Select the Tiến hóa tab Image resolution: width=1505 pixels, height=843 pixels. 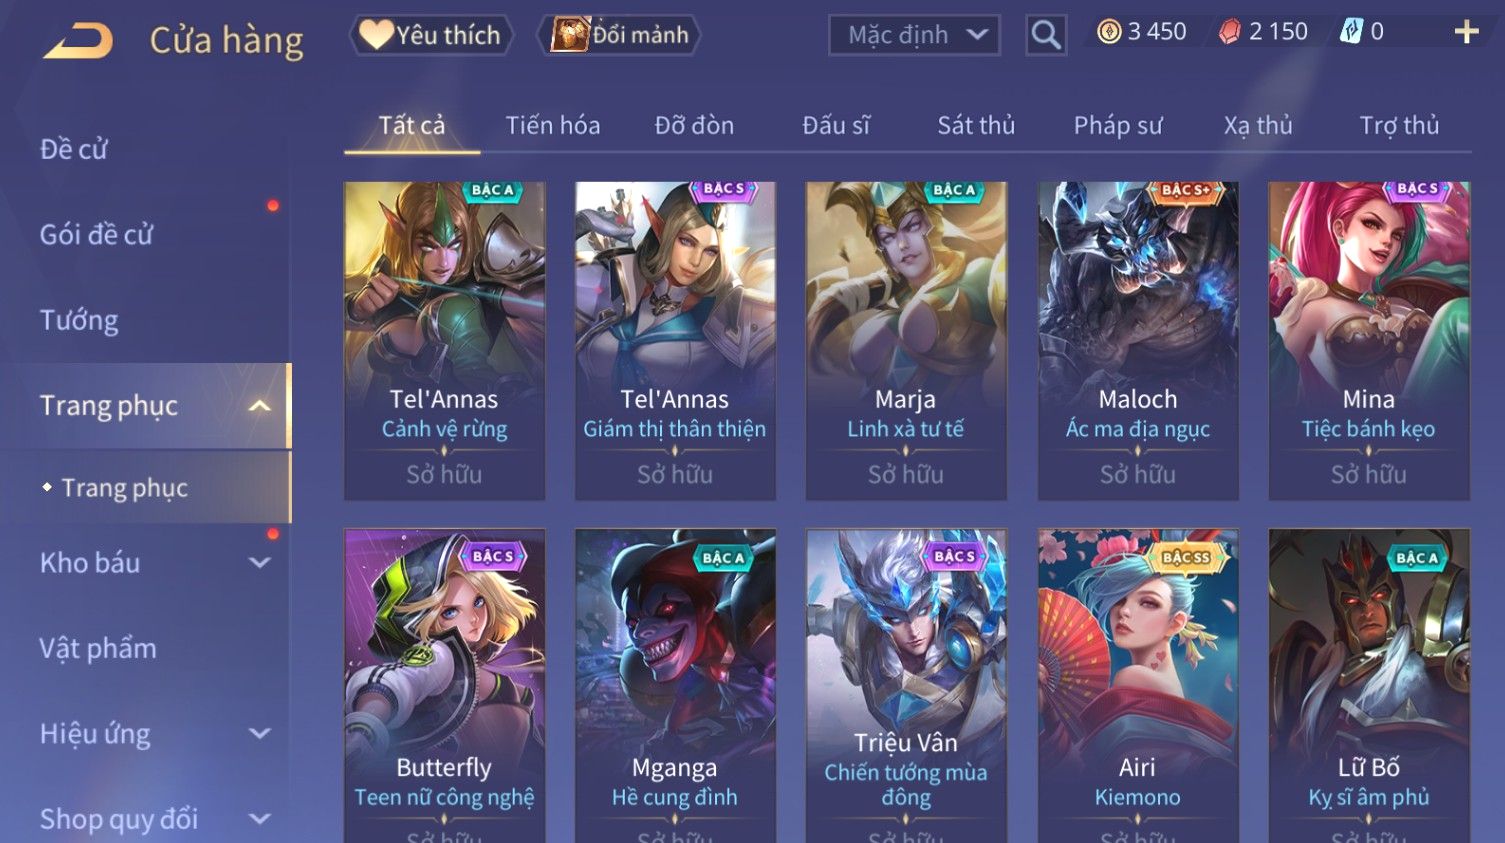pyautogui.click(x=553, y=125)
